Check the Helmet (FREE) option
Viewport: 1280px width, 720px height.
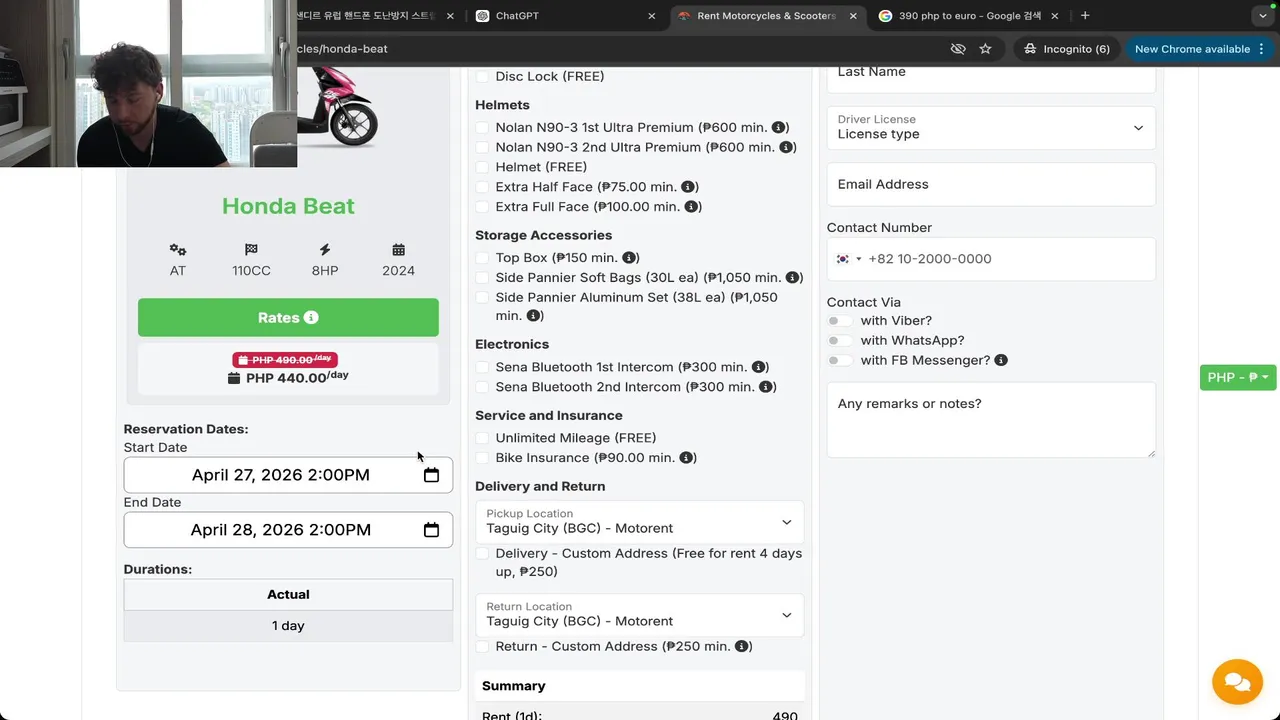click(482, 167)
